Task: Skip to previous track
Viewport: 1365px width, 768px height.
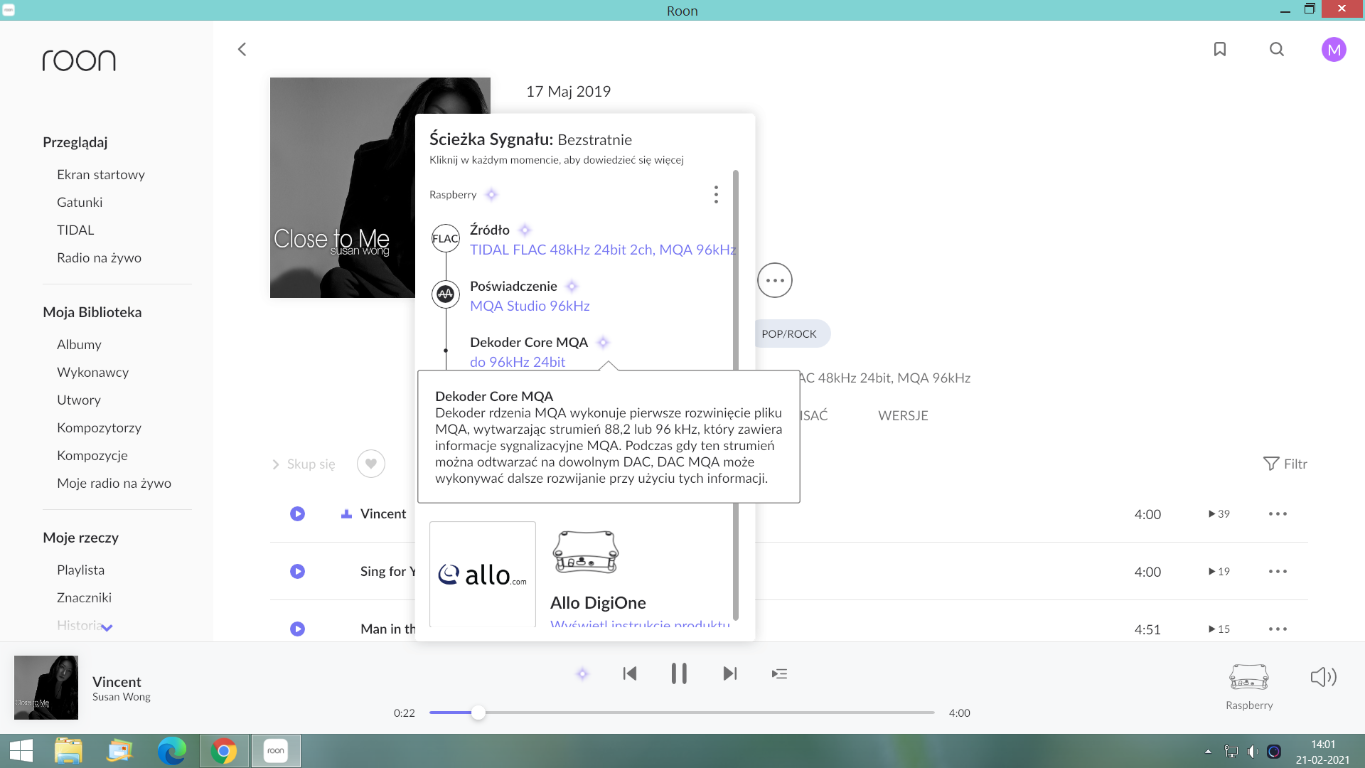Action: [x=630, y=674]
